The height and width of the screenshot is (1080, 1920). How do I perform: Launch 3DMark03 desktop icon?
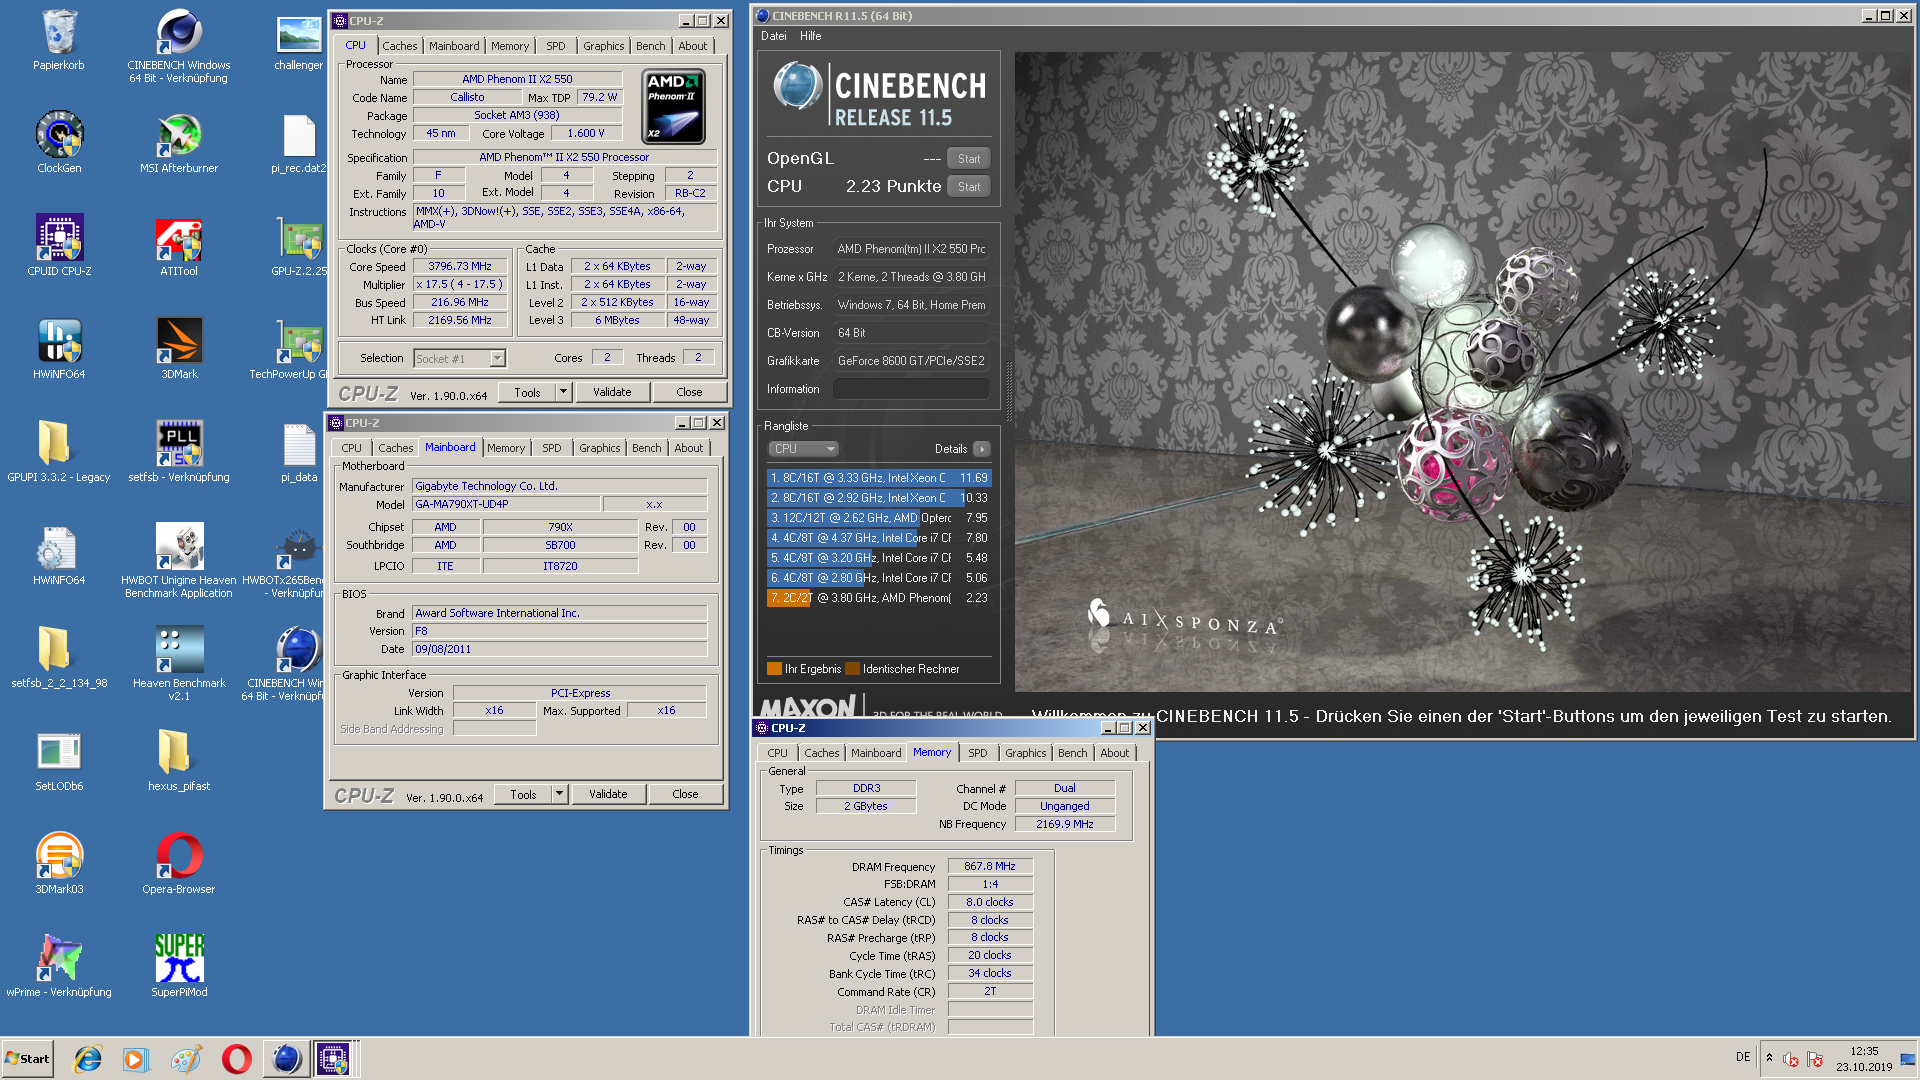coord(59,863)
